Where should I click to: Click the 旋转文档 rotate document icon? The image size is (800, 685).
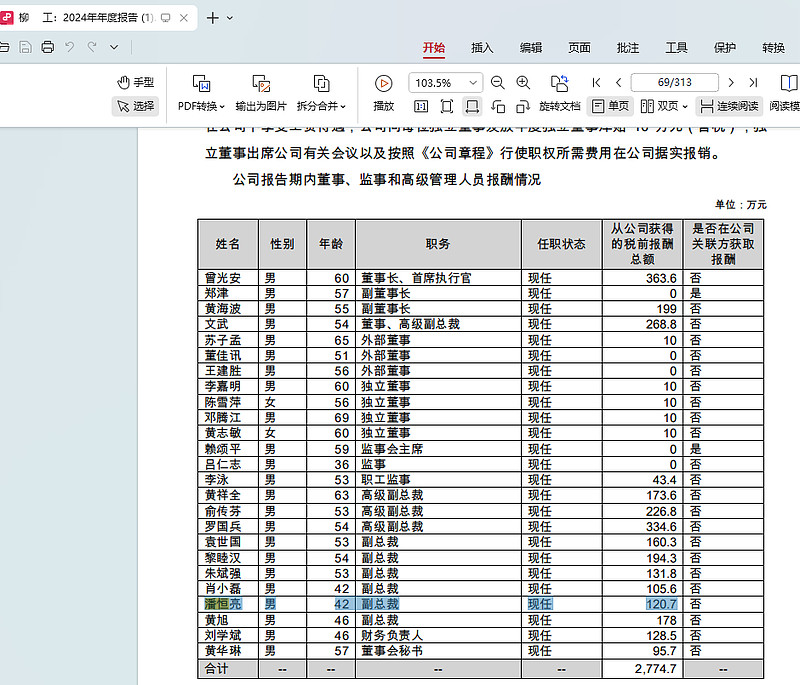click(559, 84)
